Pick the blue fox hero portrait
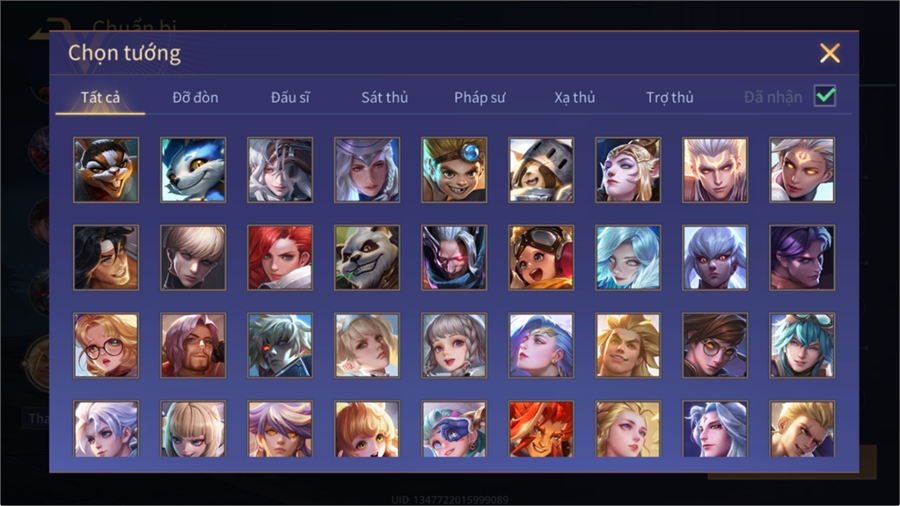 tap(193, 170)
